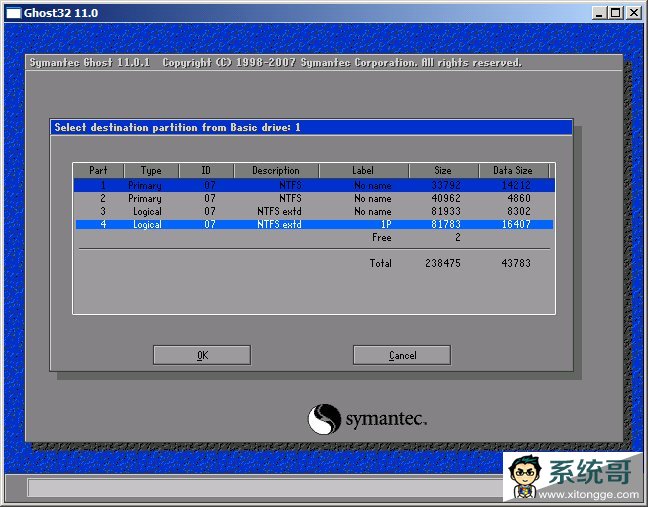648x507 pixels.
Task: Select partition 2 Primary with size 40962
Action: 314,198
